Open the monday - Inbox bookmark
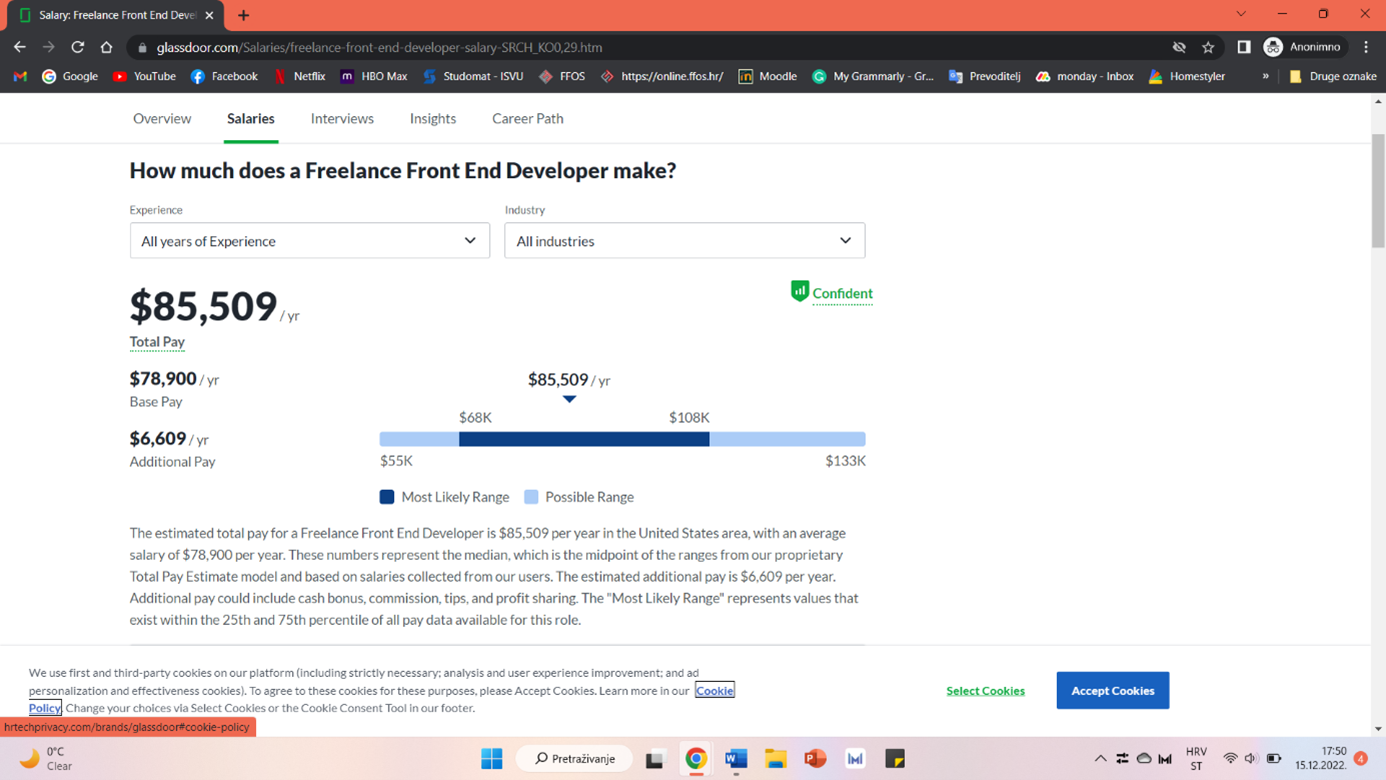The image size is (1386, 780). (x=1085, y=76)
